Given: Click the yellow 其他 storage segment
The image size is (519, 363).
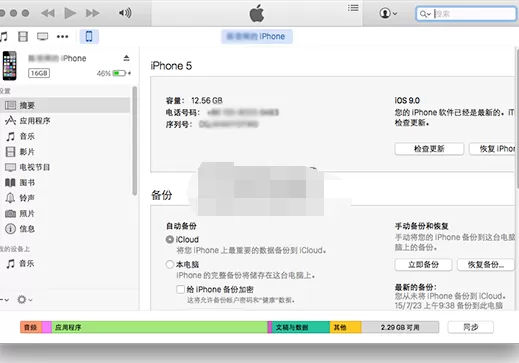Looking at the screenshot, I should click(x=346, y=327).
